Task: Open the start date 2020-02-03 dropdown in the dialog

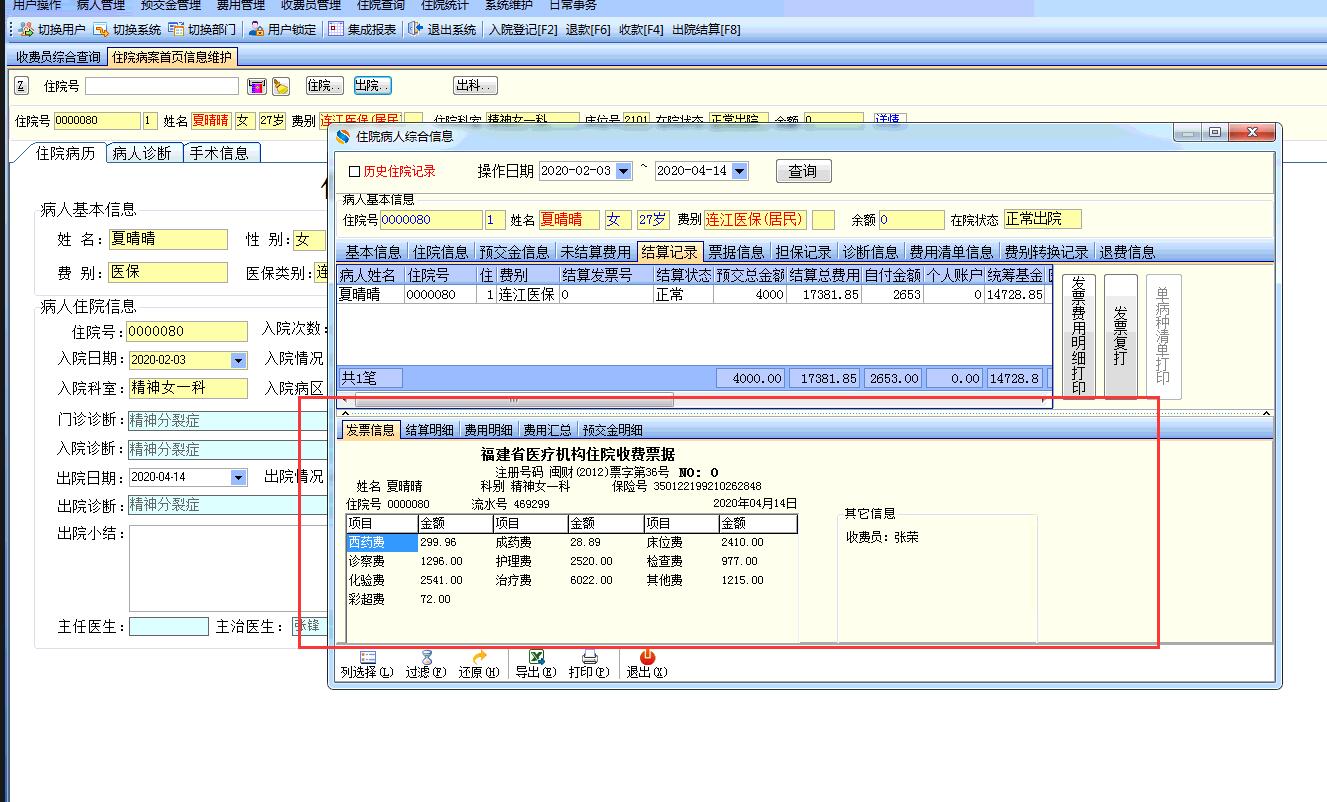Action: (x=624, y=171)
